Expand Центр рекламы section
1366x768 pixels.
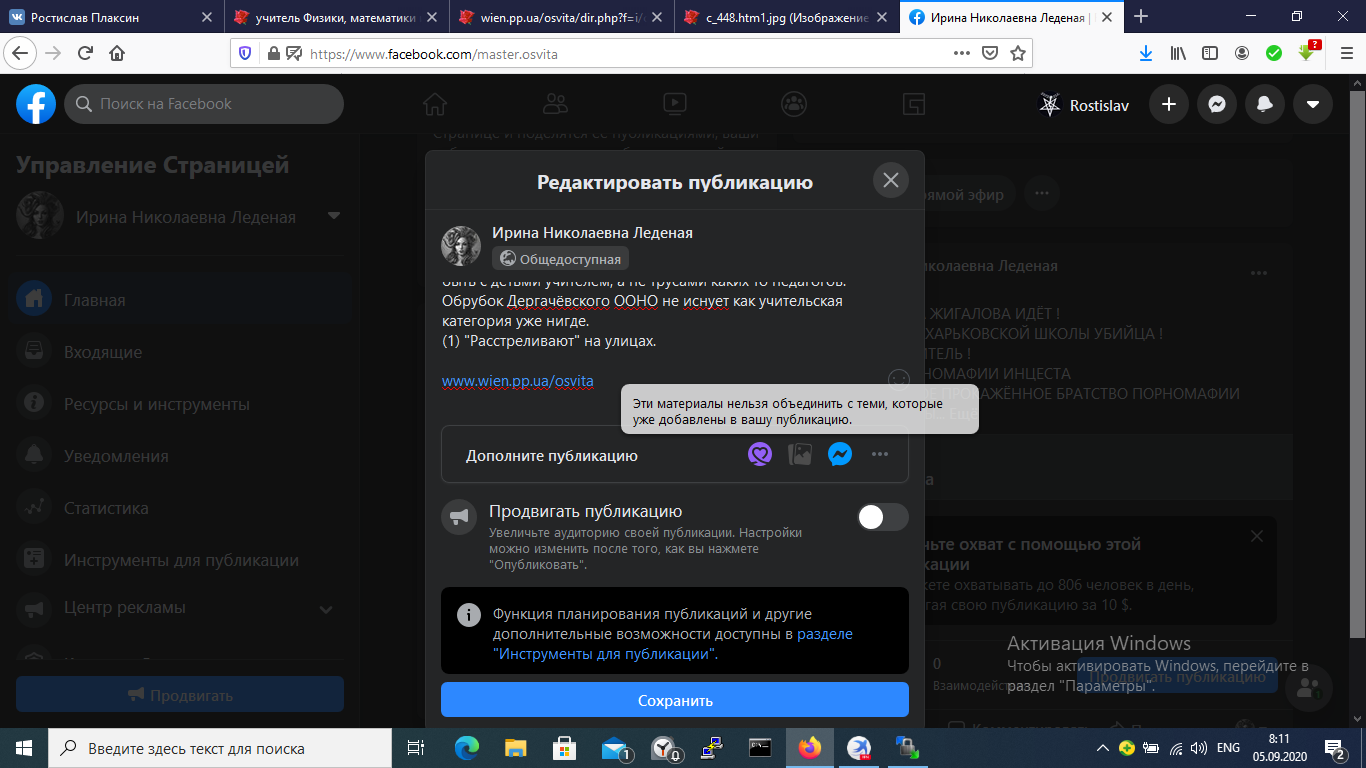tap(326, 609)
